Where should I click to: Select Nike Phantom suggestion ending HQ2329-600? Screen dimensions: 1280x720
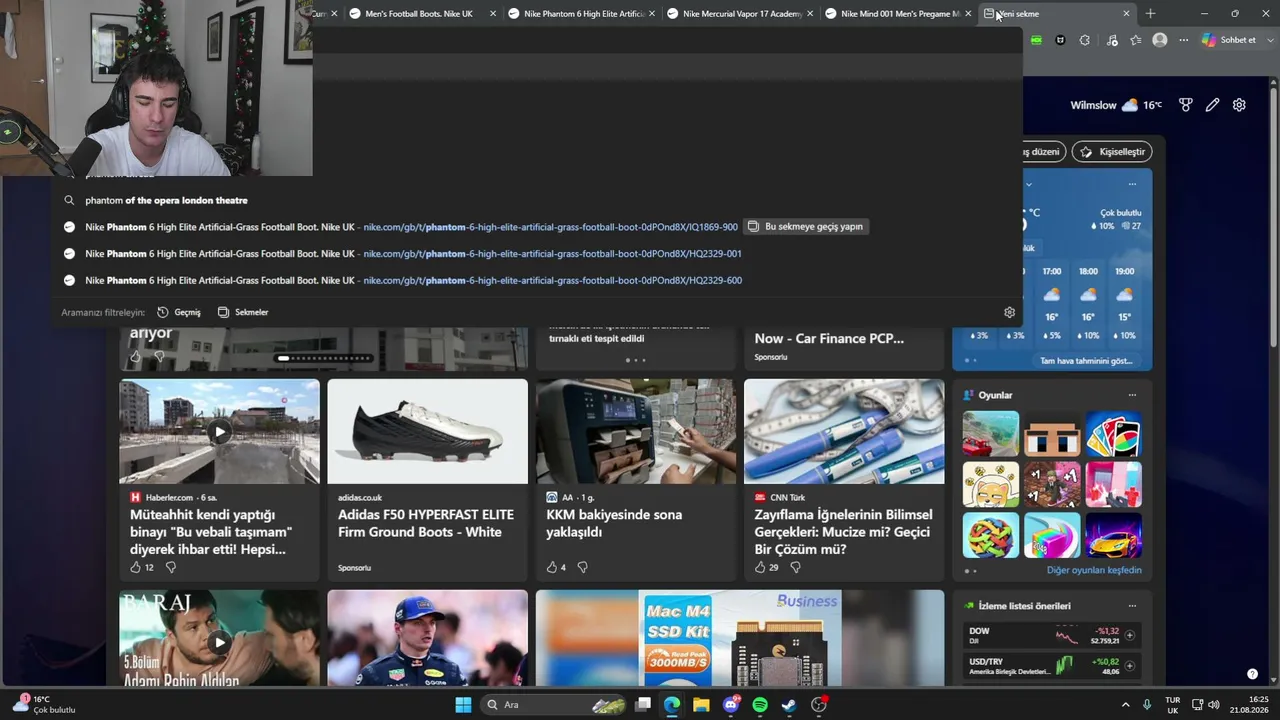click(538, 281)
